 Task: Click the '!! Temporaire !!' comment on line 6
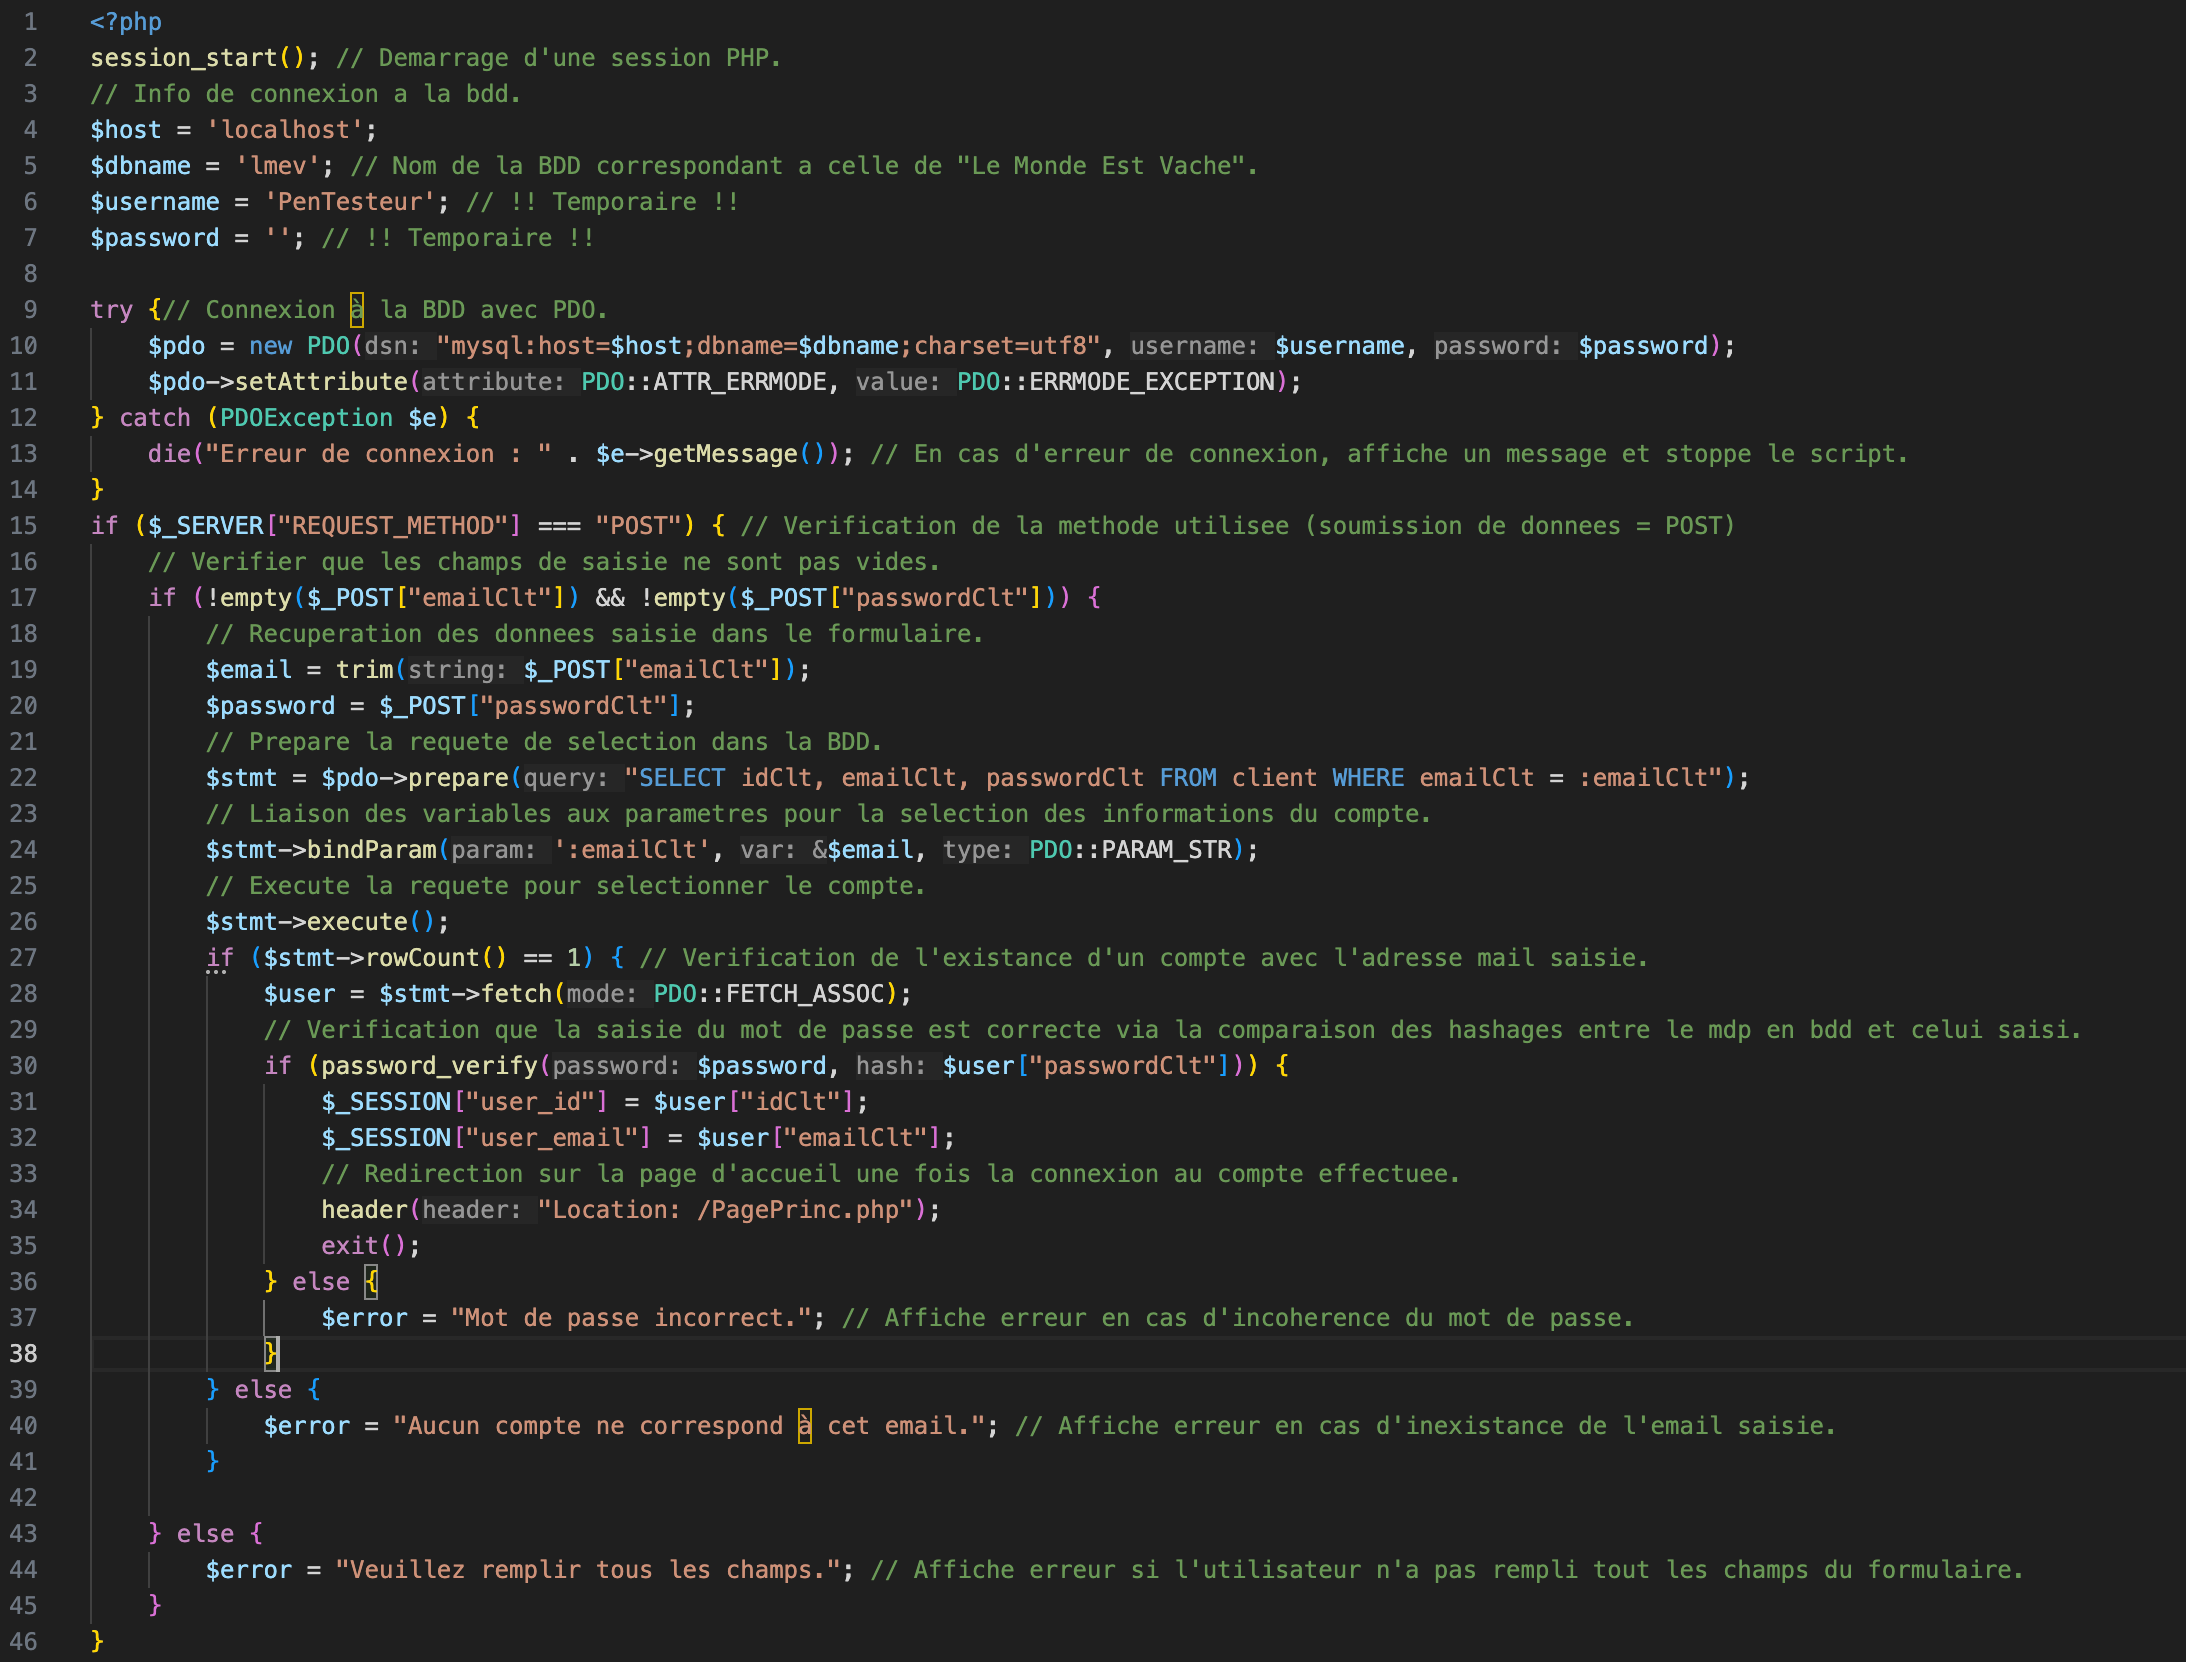pos(600,201)
